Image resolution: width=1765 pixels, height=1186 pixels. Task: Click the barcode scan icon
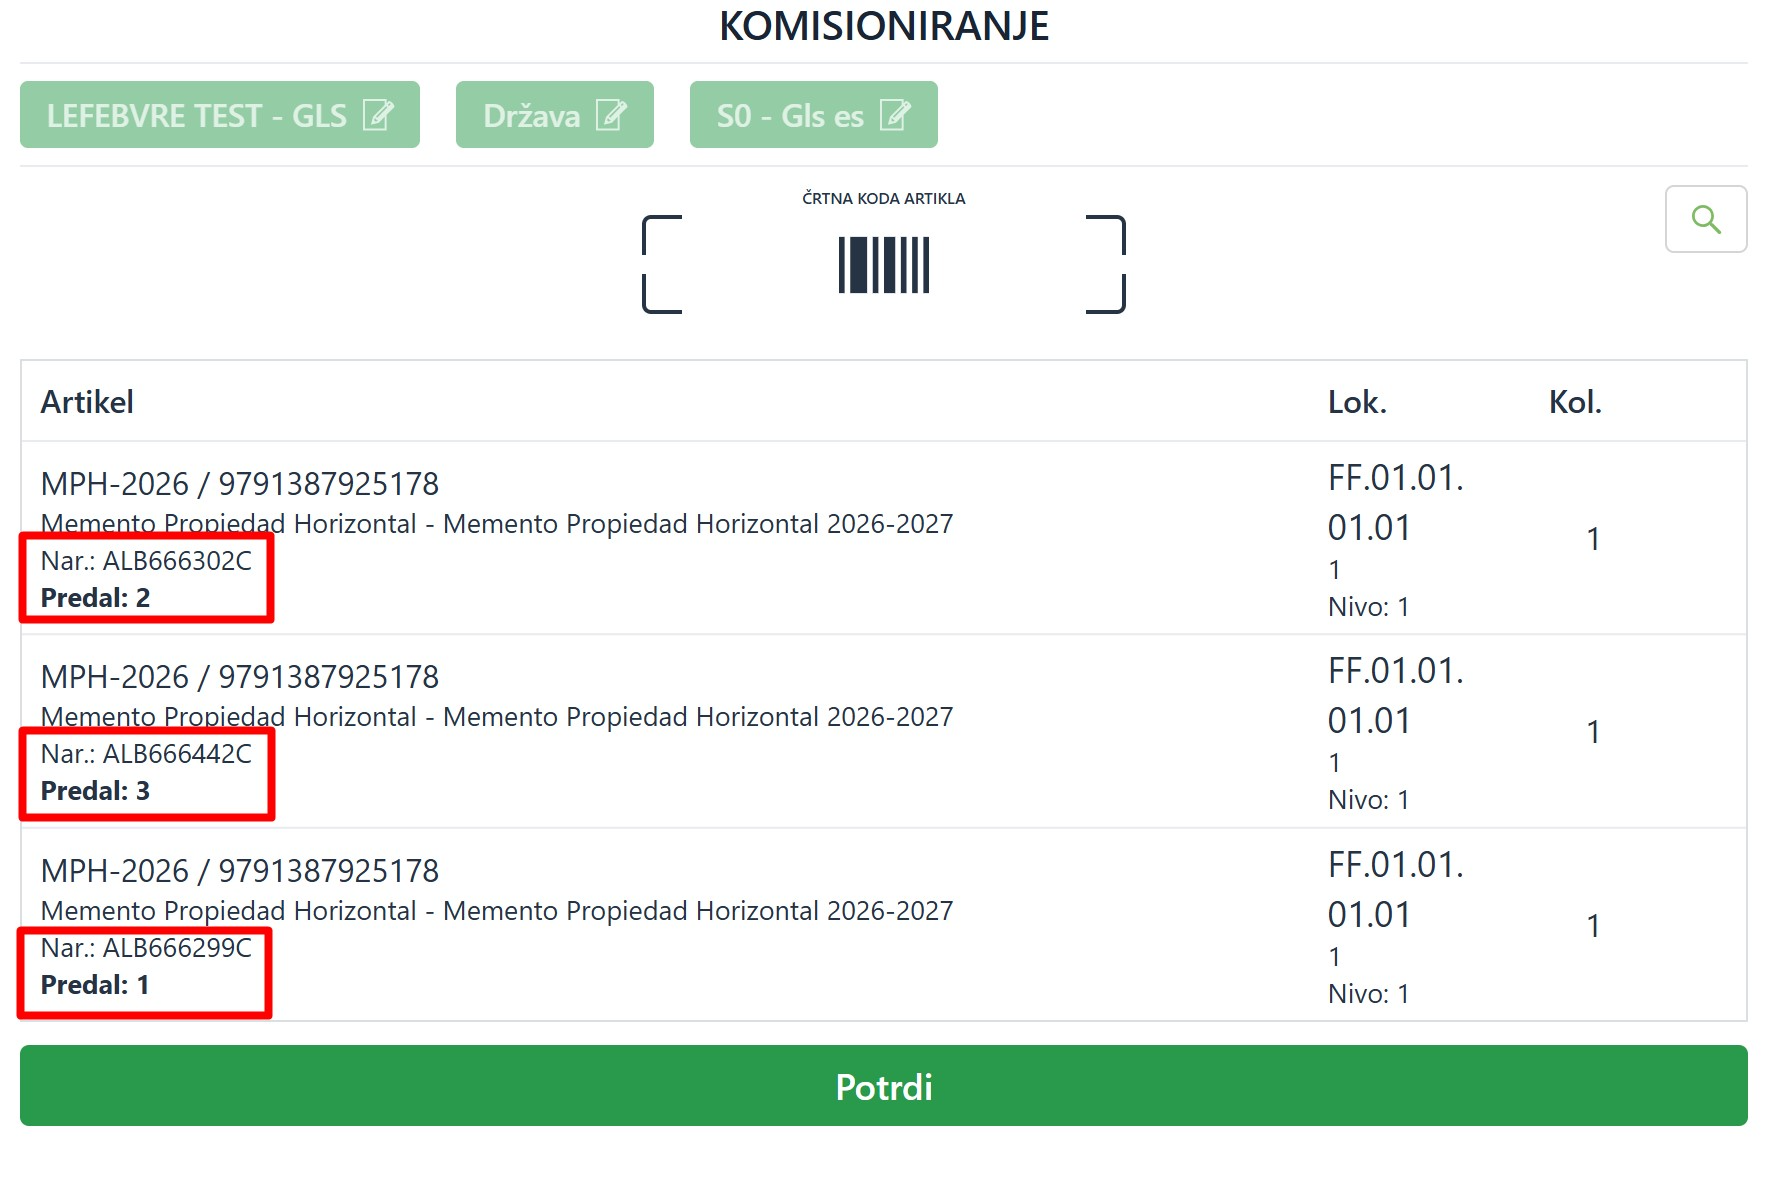[884, 265]
